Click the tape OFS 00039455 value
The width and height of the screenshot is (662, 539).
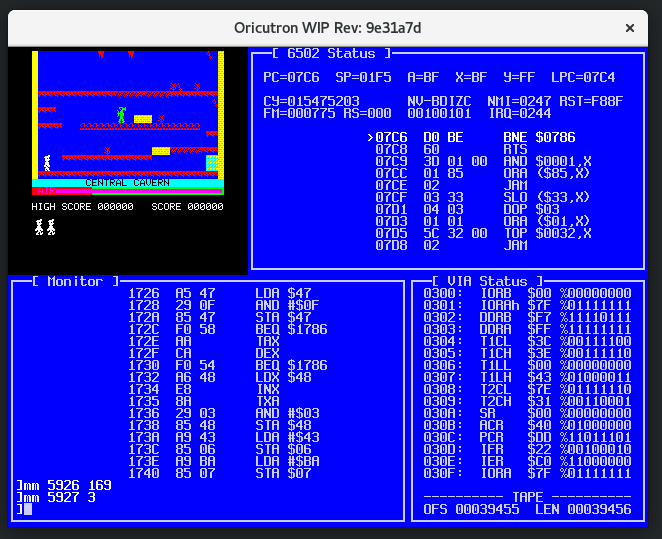[471, 509]
